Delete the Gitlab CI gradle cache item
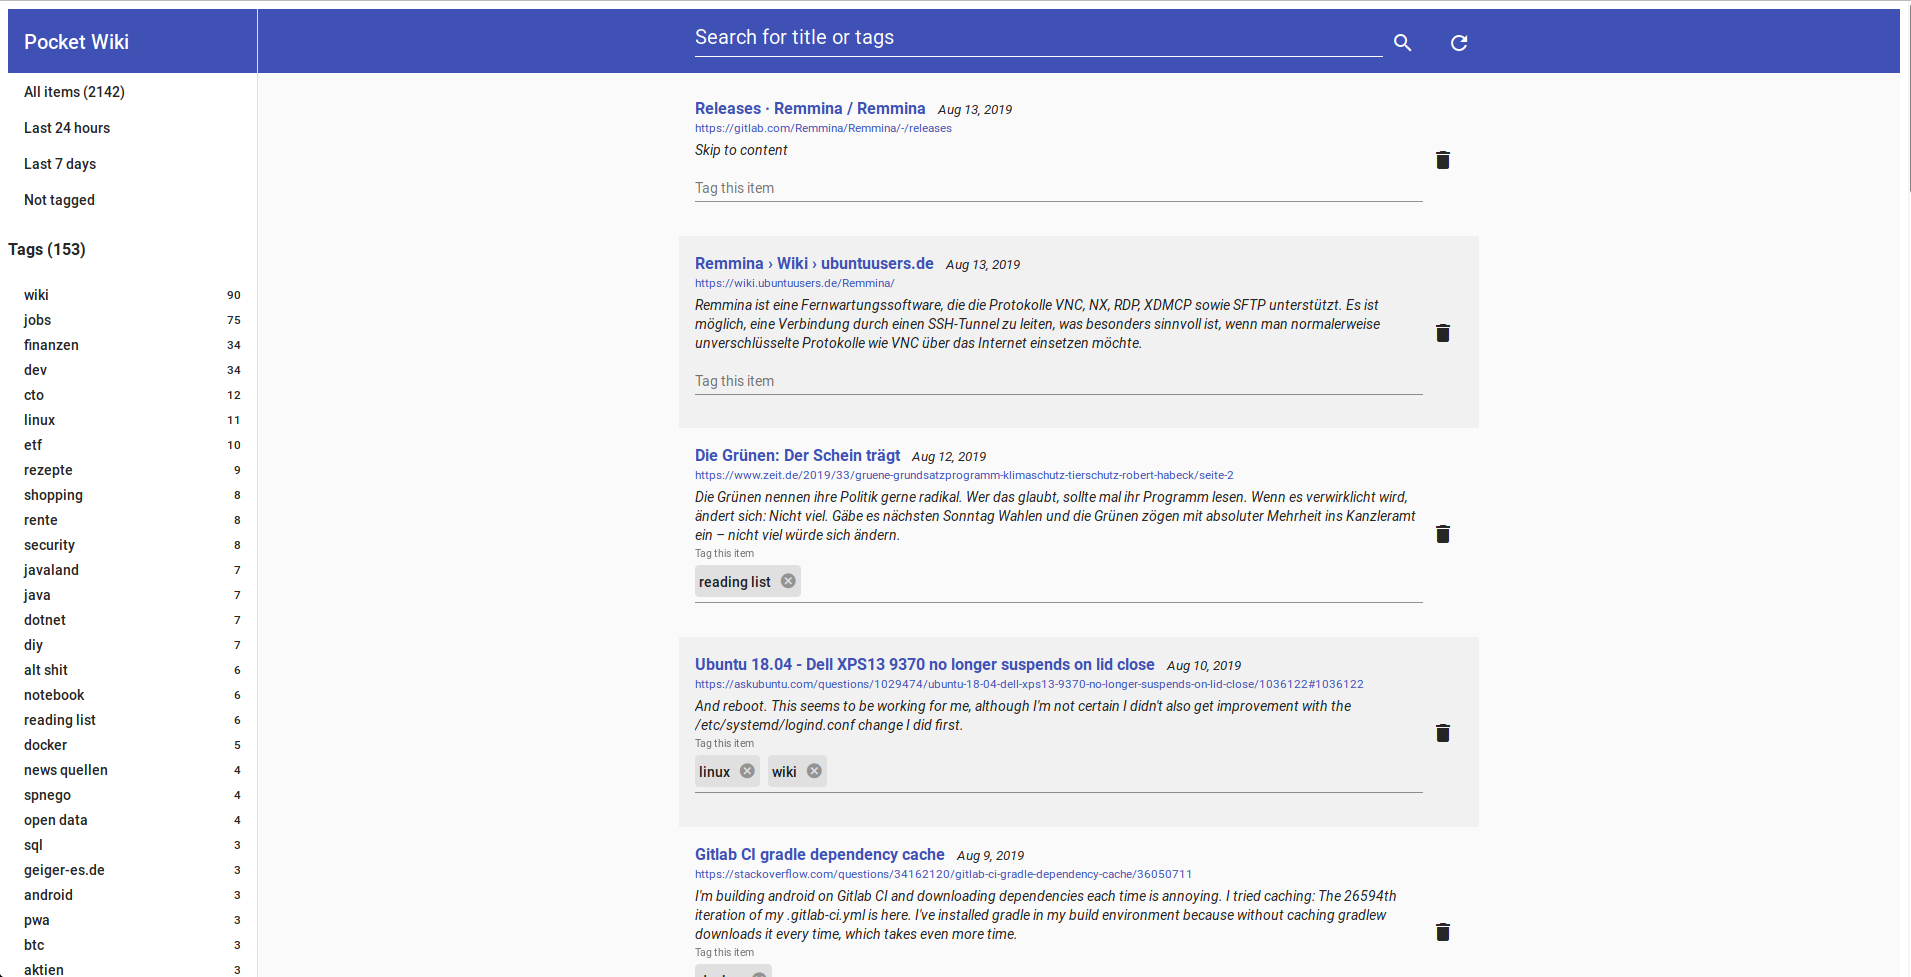1911x977 pixels. click(x=1443, y=932)
